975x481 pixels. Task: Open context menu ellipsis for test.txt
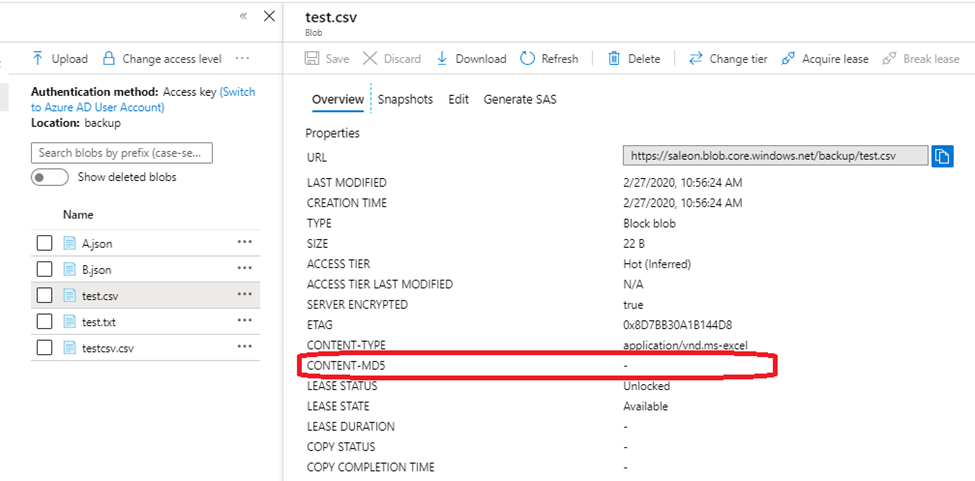click(244, 320)
